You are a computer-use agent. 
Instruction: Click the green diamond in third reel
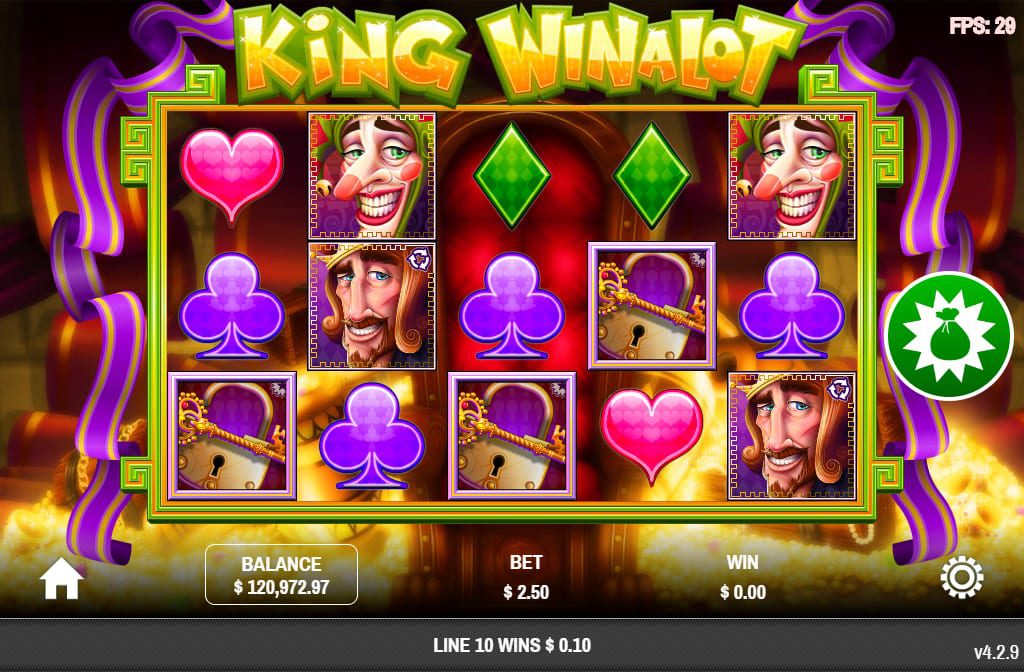512,176
